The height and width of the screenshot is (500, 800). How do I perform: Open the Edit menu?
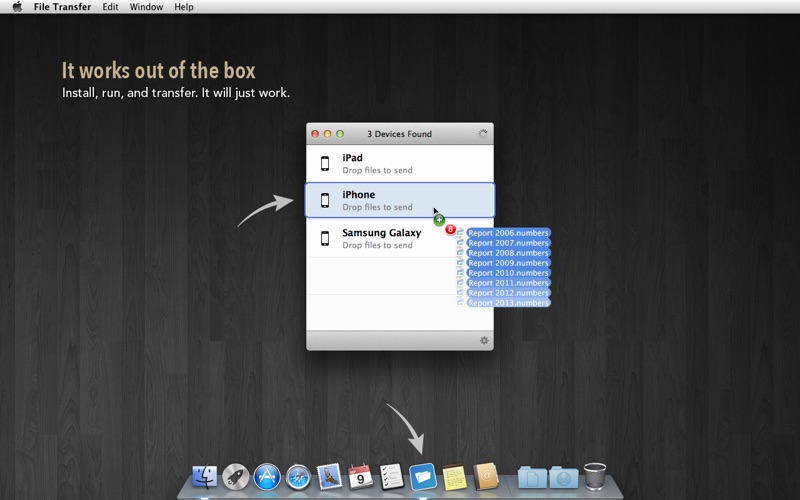click(110, 7)
